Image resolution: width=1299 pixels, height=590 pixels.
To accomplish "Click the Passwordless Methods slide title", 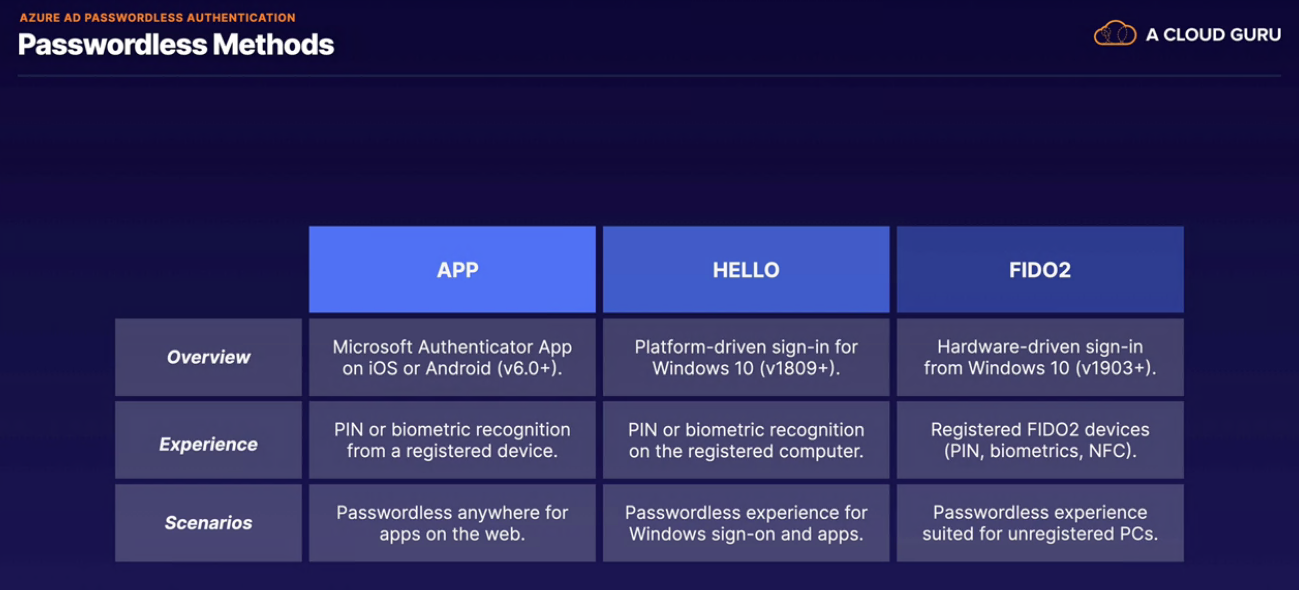I will coord(176,44).
